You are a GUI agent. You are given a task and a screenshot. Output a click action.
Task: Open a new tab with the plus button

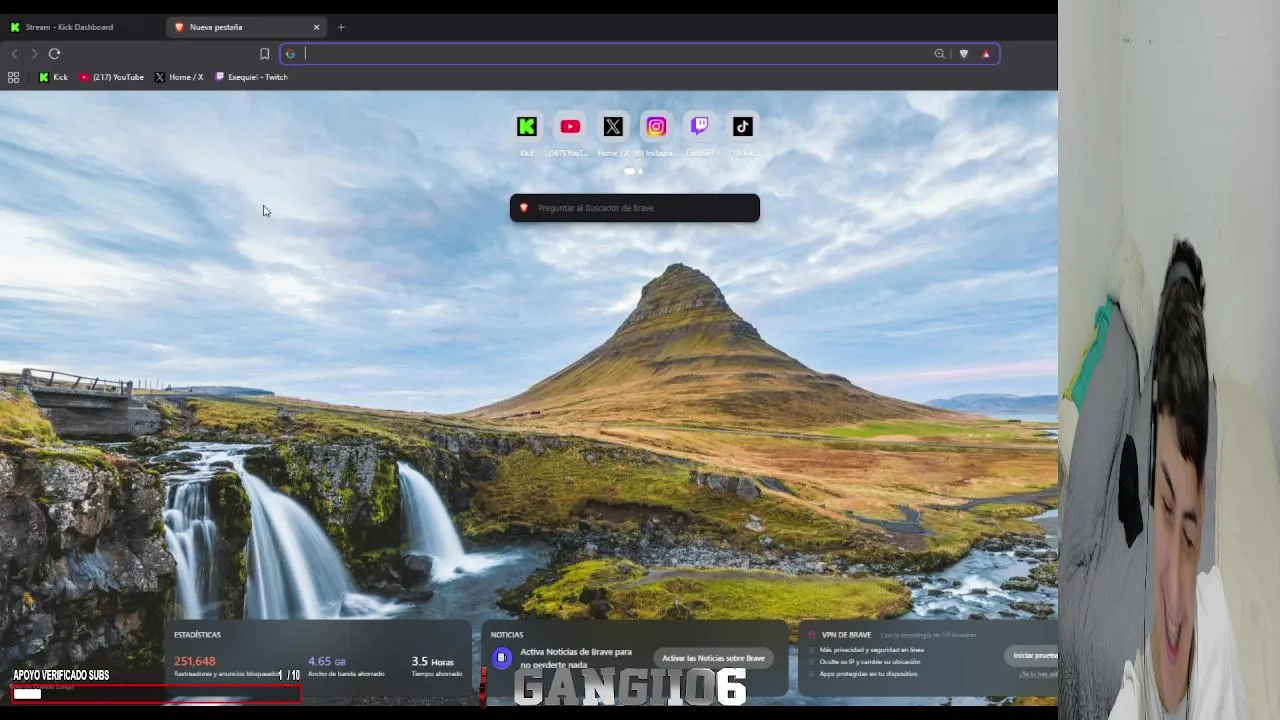point(341,27)
